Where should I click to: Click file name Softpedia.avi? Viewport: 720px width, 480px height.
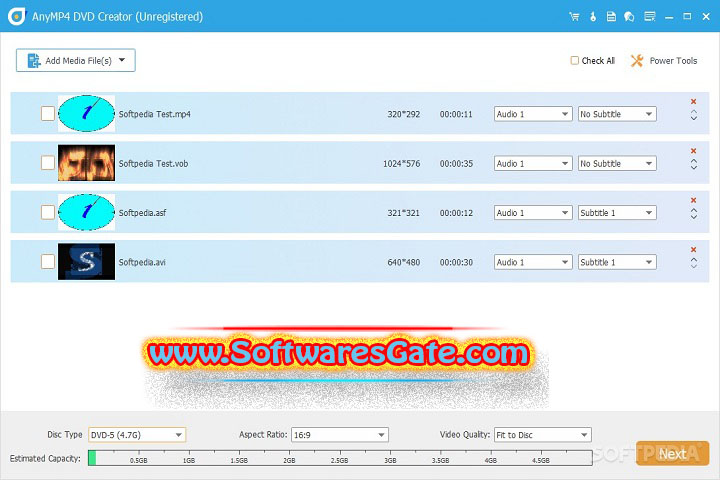[x=142, y=262]
